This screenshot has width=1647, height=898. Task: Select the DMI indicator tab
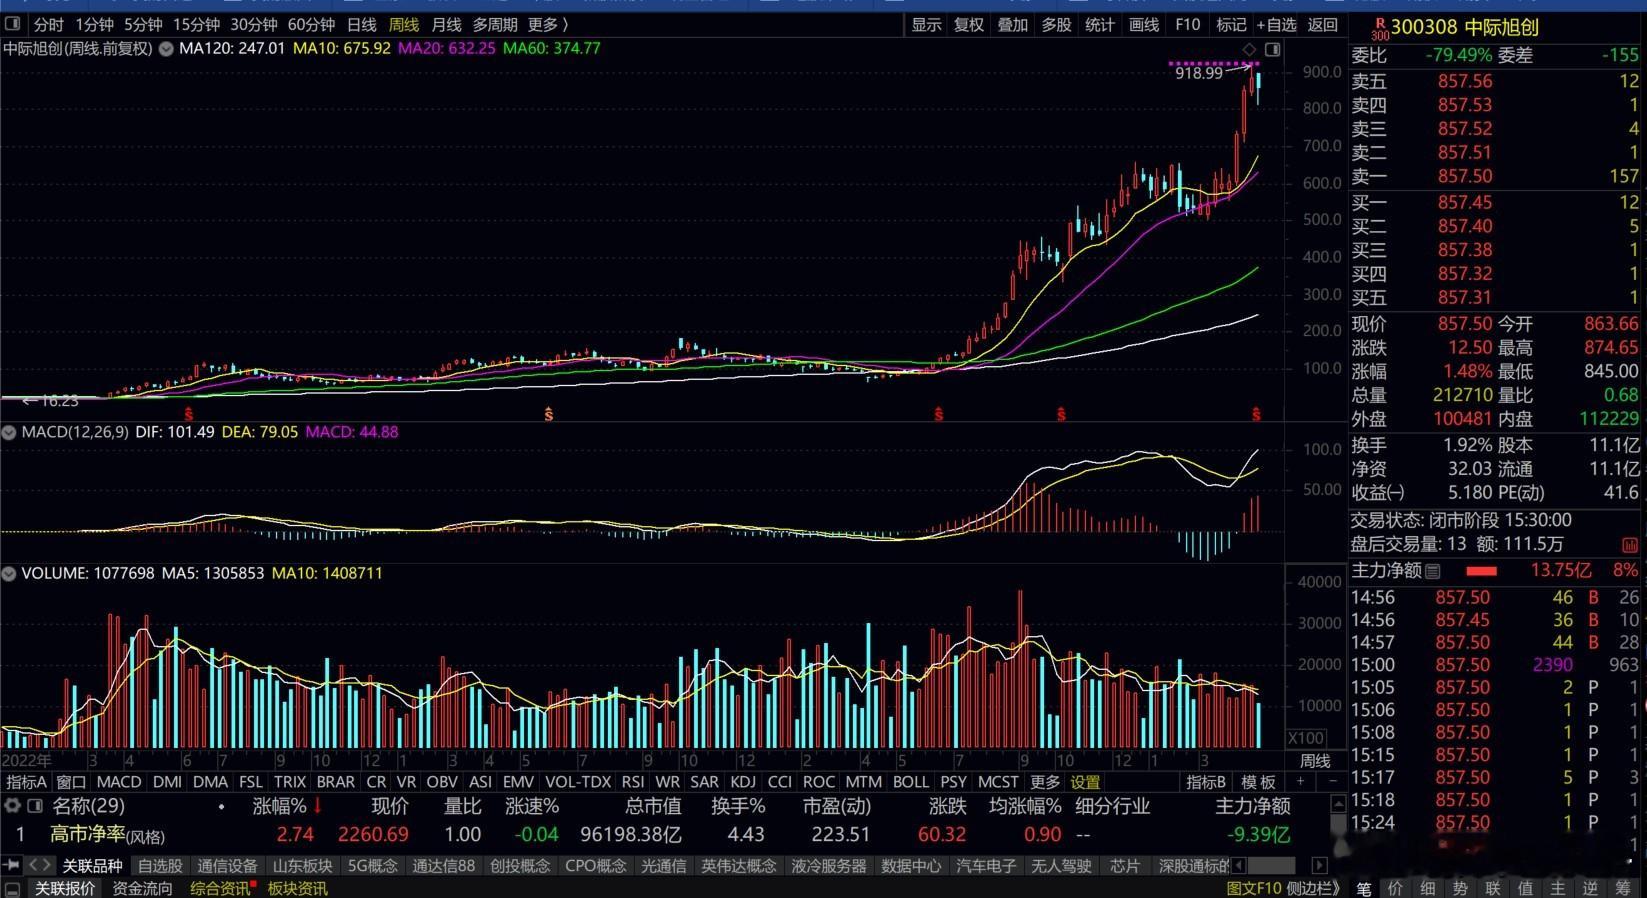tap(167, 782)
